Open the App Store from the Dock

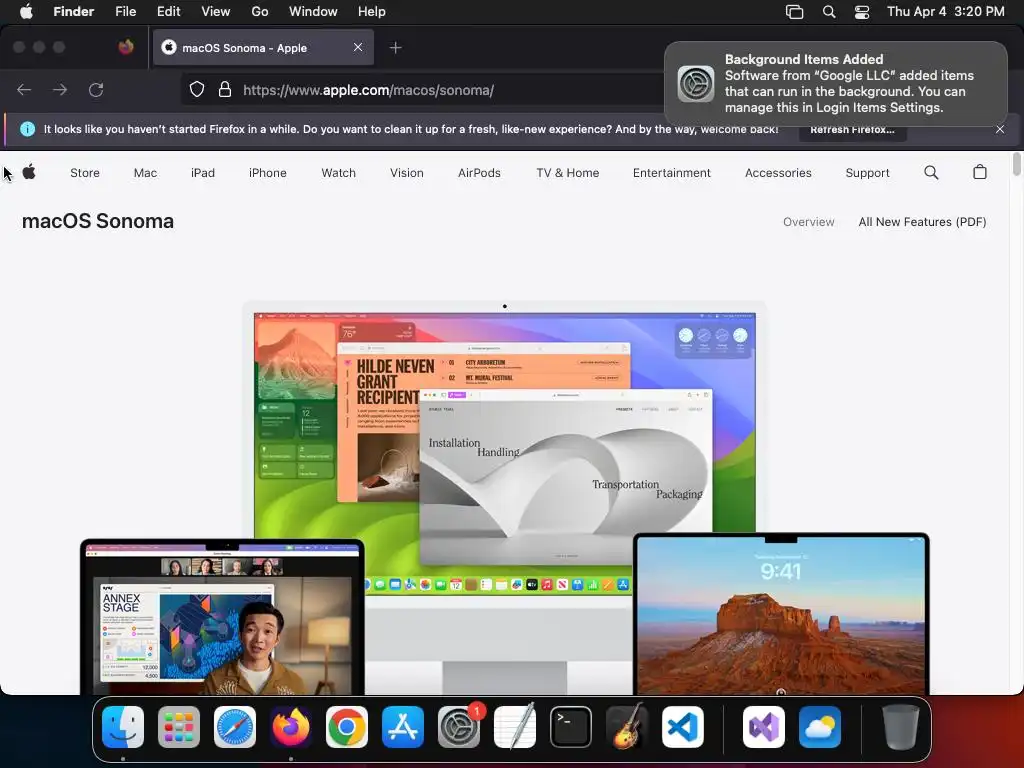point(403,727)
